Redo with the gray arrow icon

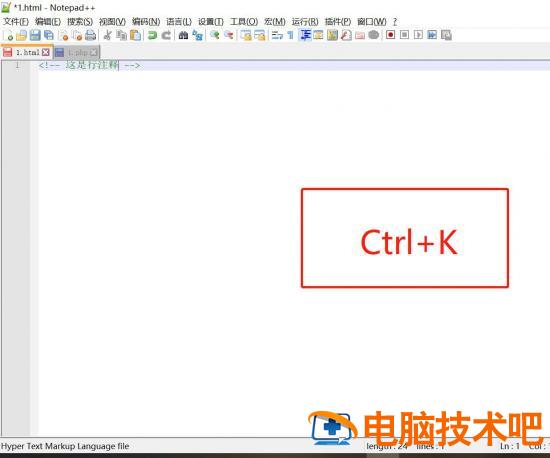(166, 35)
